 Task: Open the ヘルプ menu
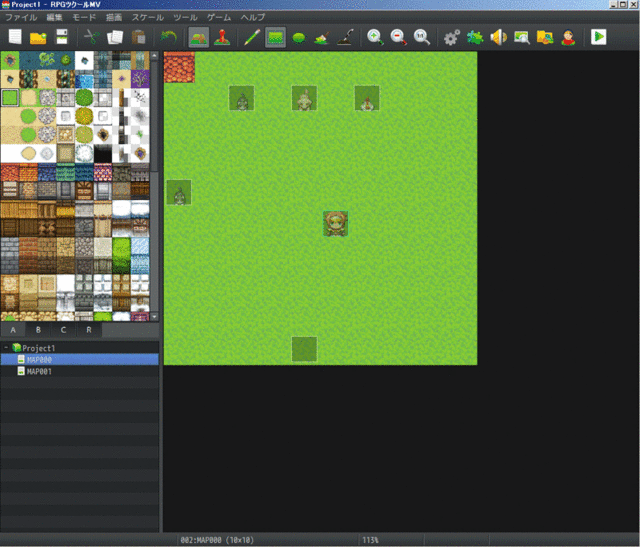253,18
